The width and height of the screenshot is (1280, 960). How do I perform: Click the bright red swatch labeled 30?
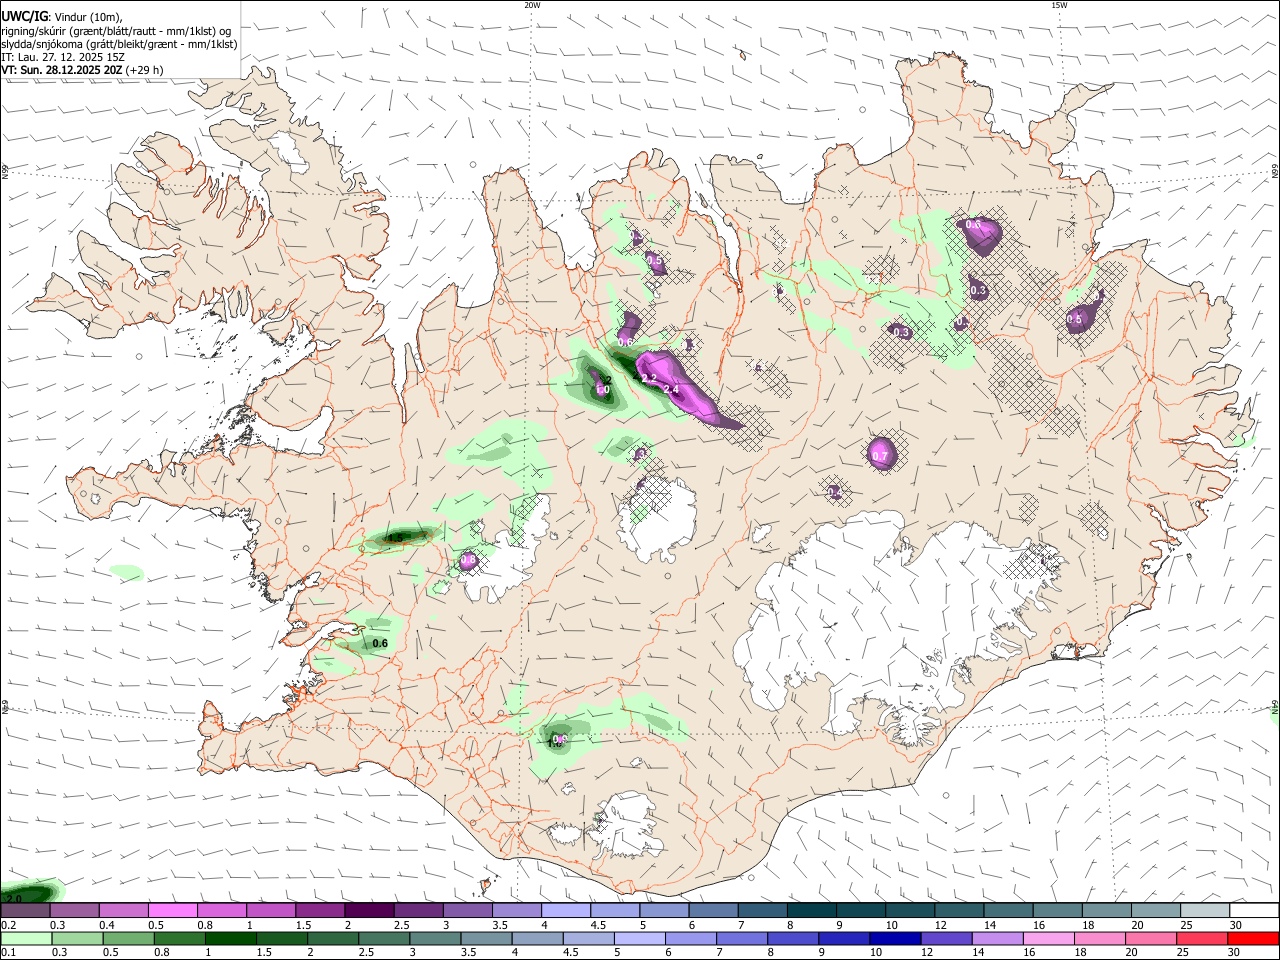(x=1254, y=939)
